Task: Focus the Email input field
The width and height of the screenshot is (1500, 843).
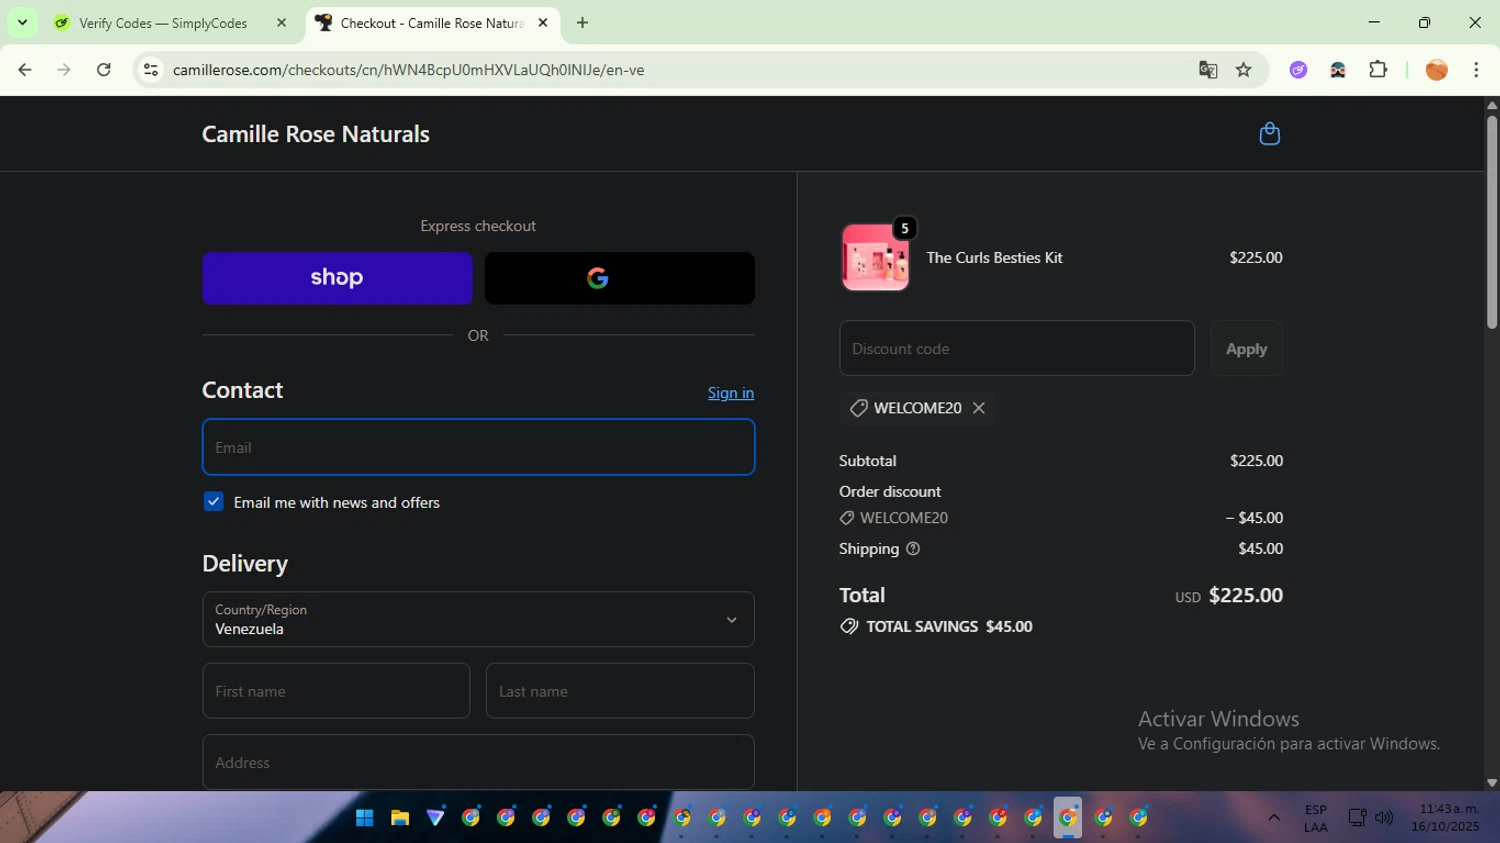Action: 478,447
